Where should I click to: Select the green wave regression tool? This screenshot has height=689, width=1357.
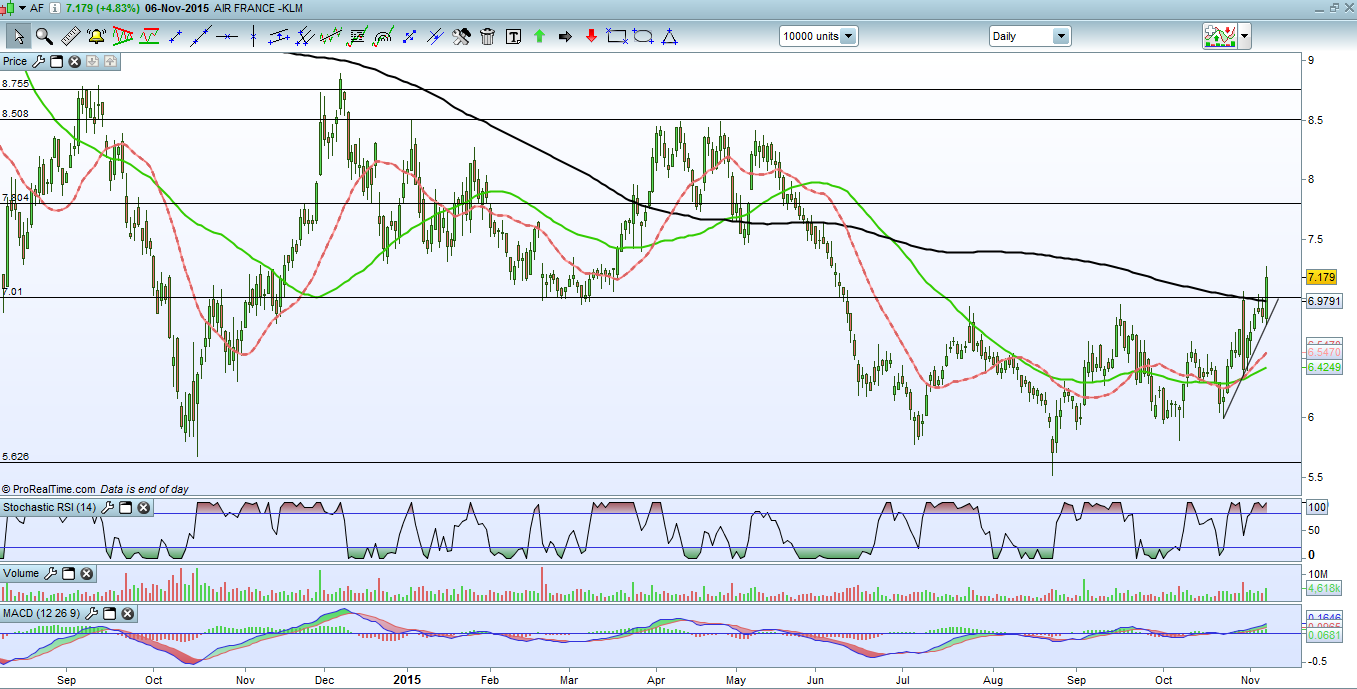pyautogui.click(x=330, y=37)
